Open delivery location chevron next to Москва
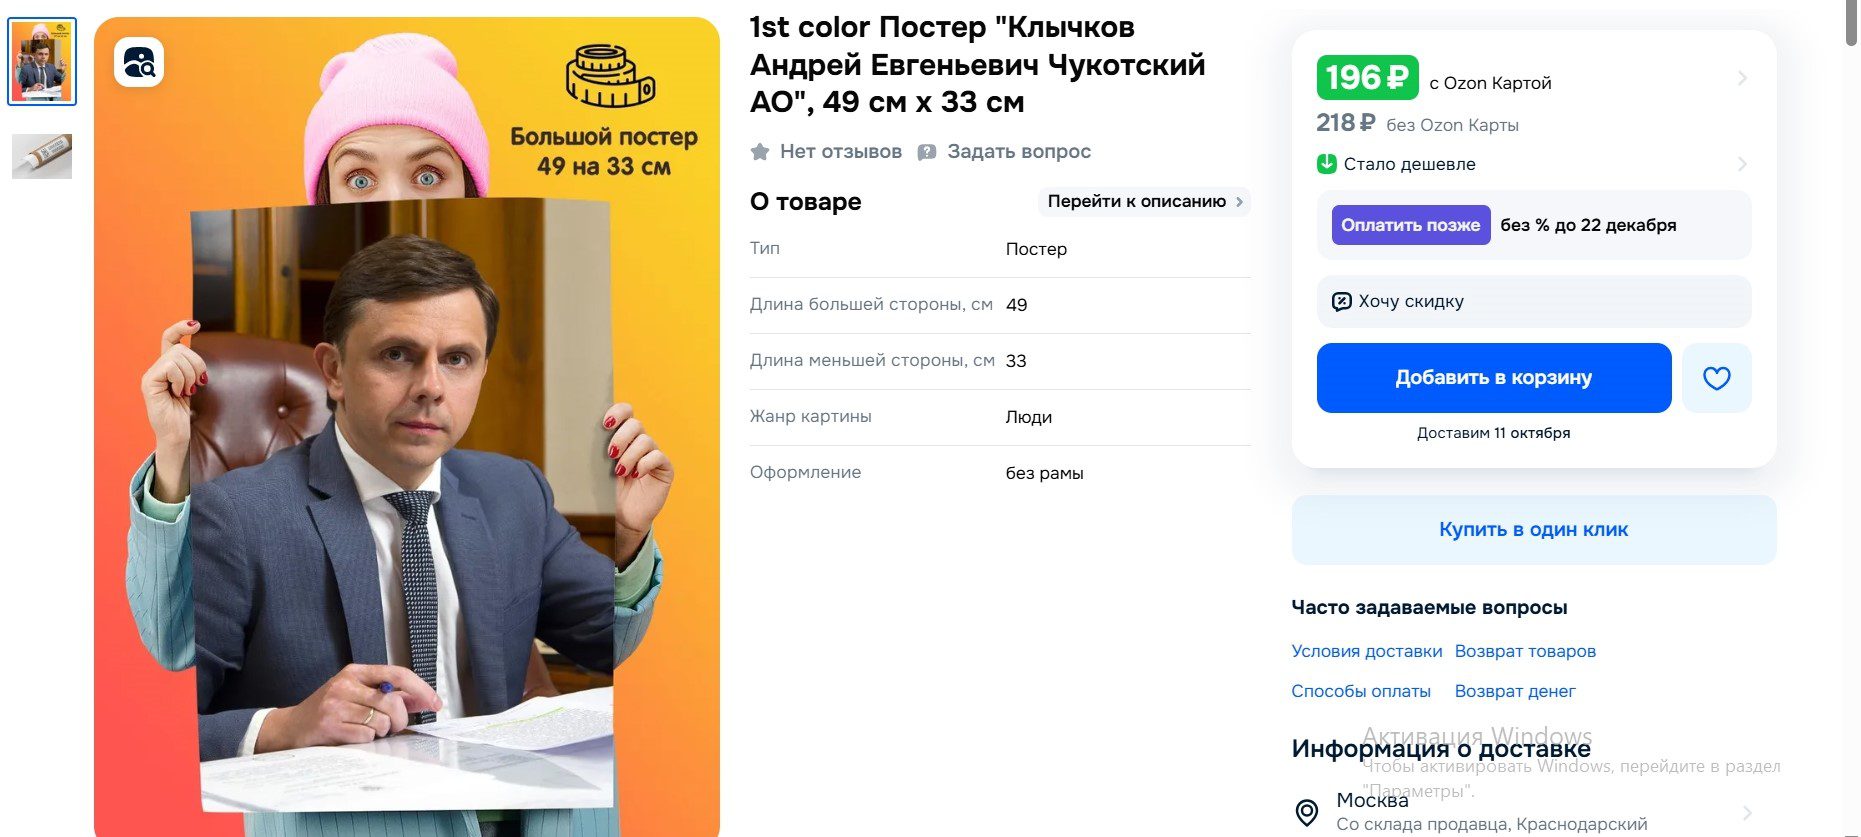Image resolution: width=1861 pixels, height=837 pixels. [1747, 812]
